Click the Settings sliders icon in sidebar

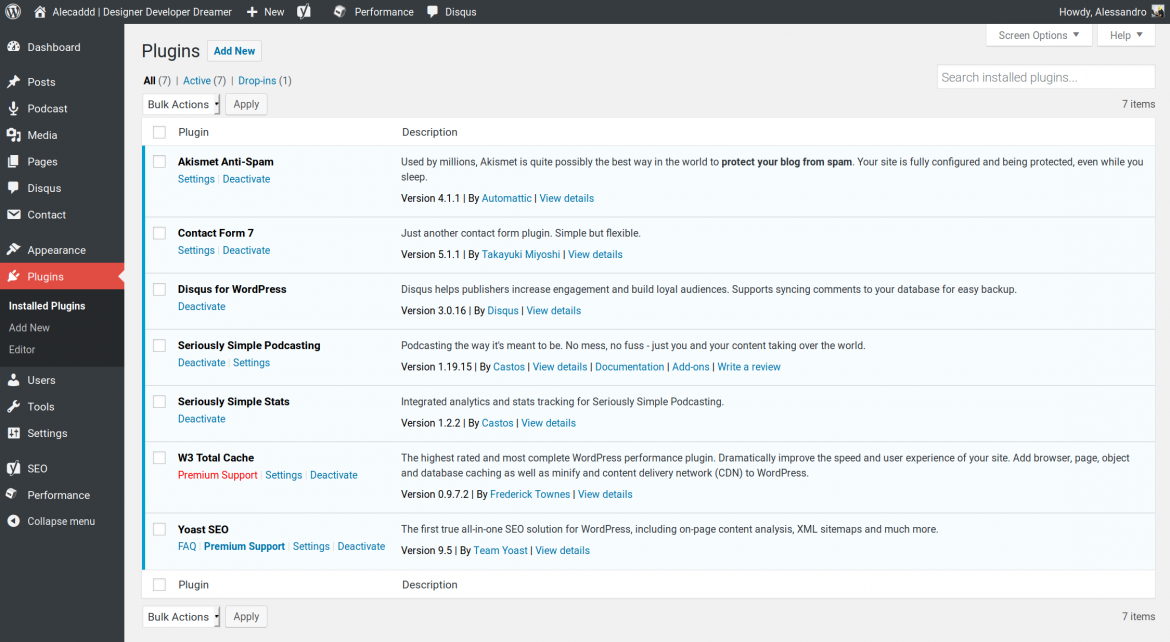(x=13, y=433)
